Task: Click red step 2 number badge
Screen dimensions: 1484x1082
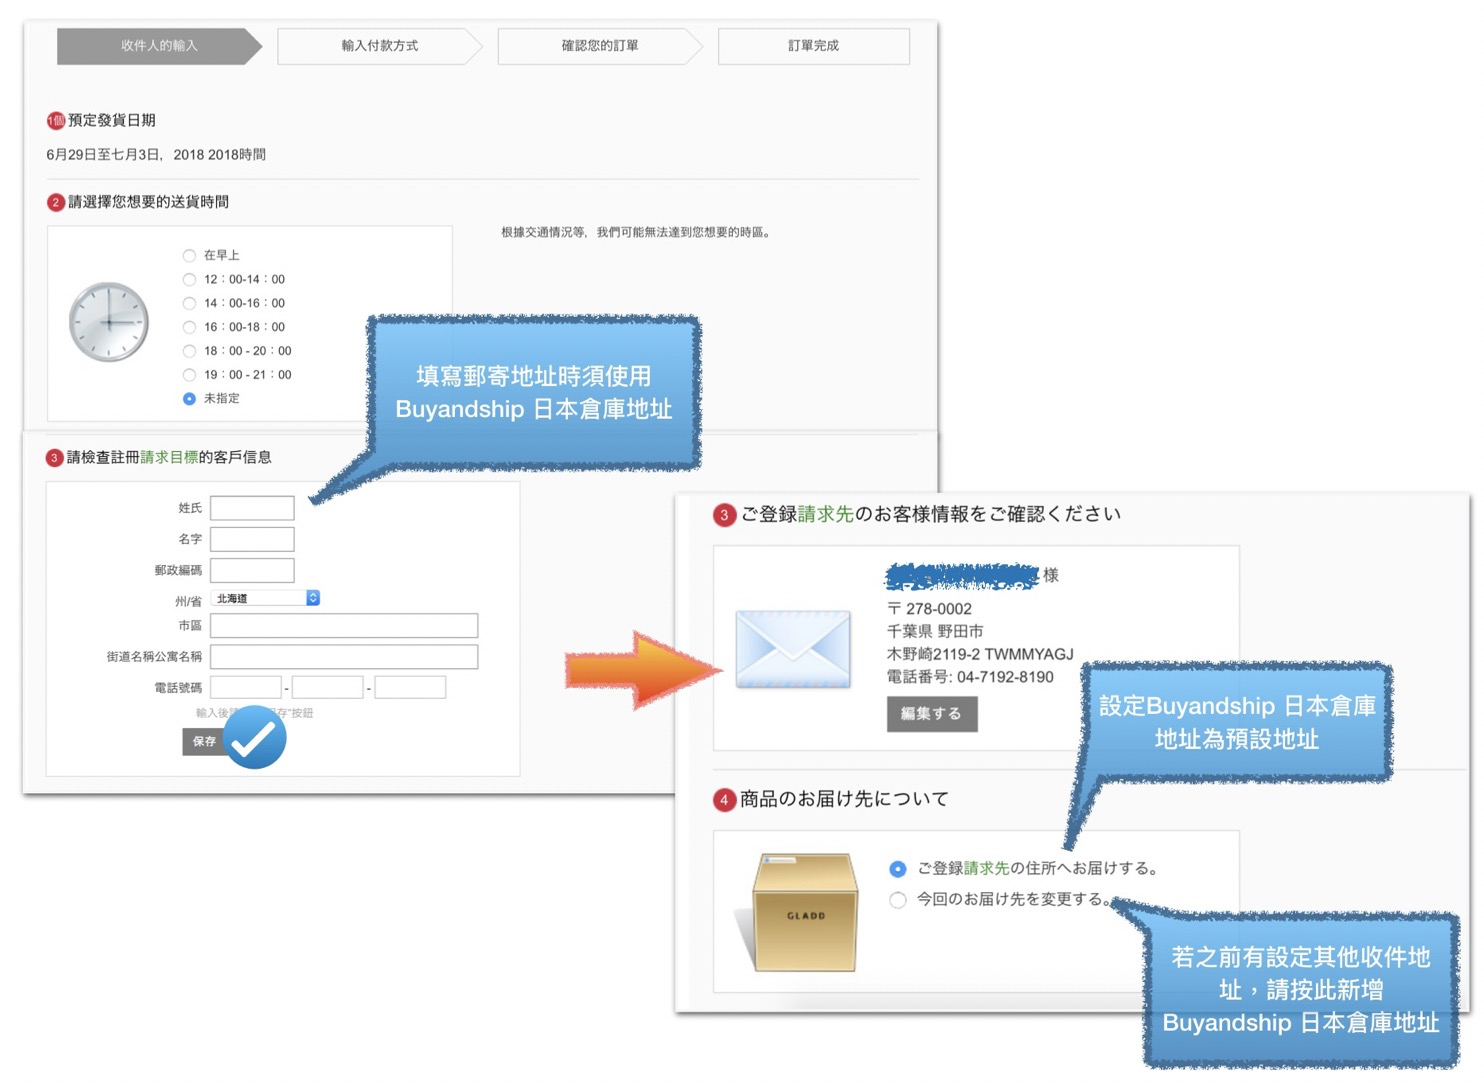Action: [56, 202]
